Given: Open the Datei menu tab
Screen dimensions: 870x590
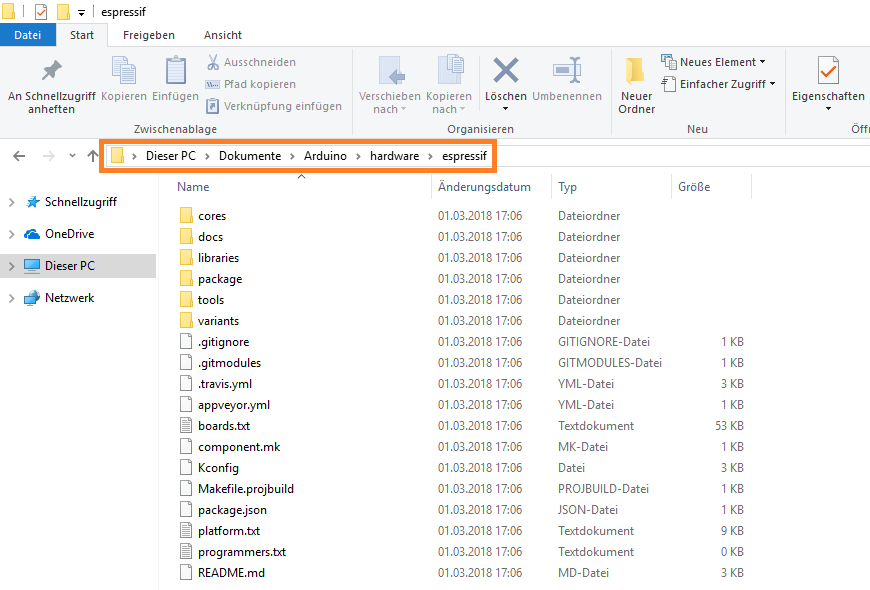Looking at the screenshot, I should (x=28, y=35).
